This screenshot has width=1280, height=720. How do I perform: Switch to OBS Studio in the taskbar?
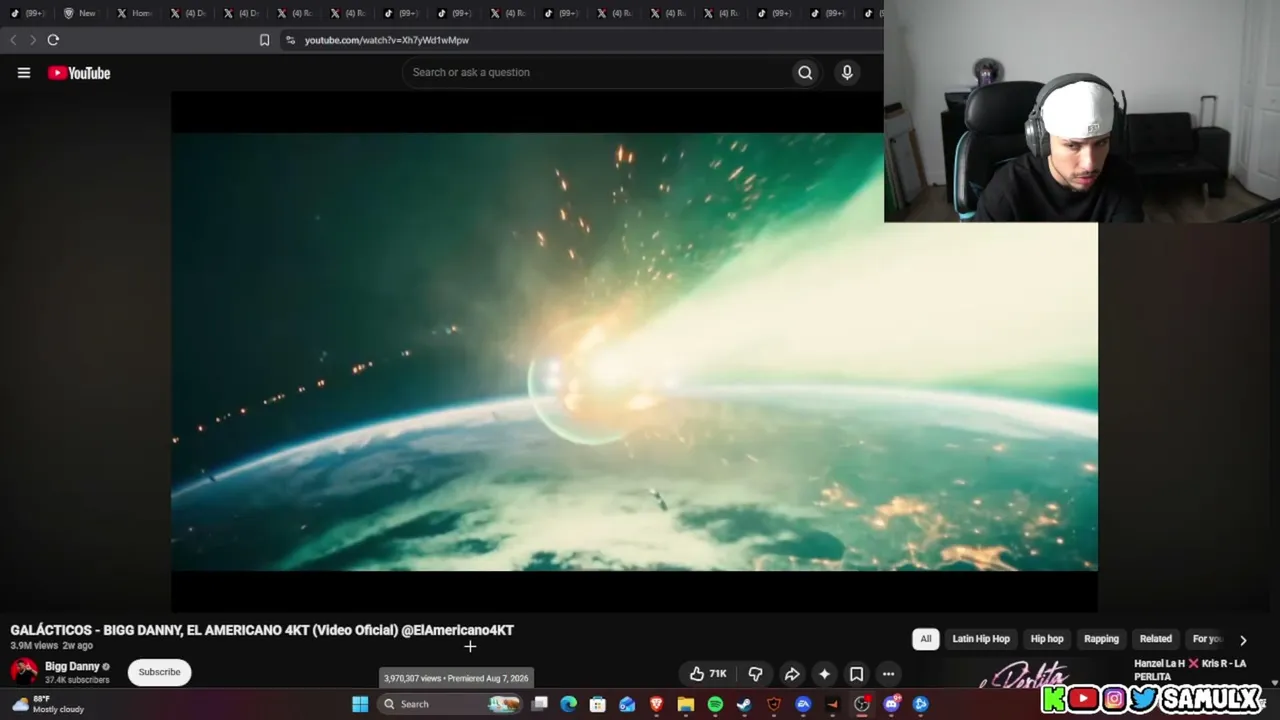coord(862,704)
